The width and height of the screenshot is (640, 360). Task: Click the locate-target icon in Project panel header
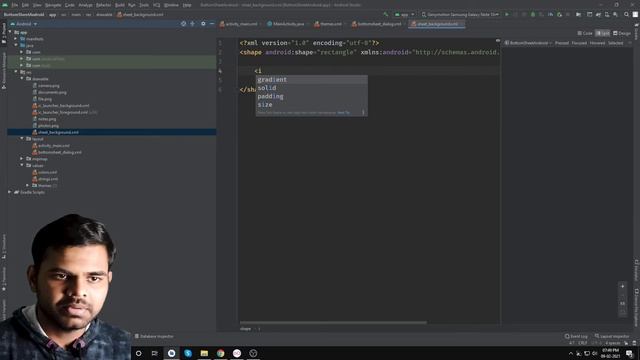pos(183,24)
